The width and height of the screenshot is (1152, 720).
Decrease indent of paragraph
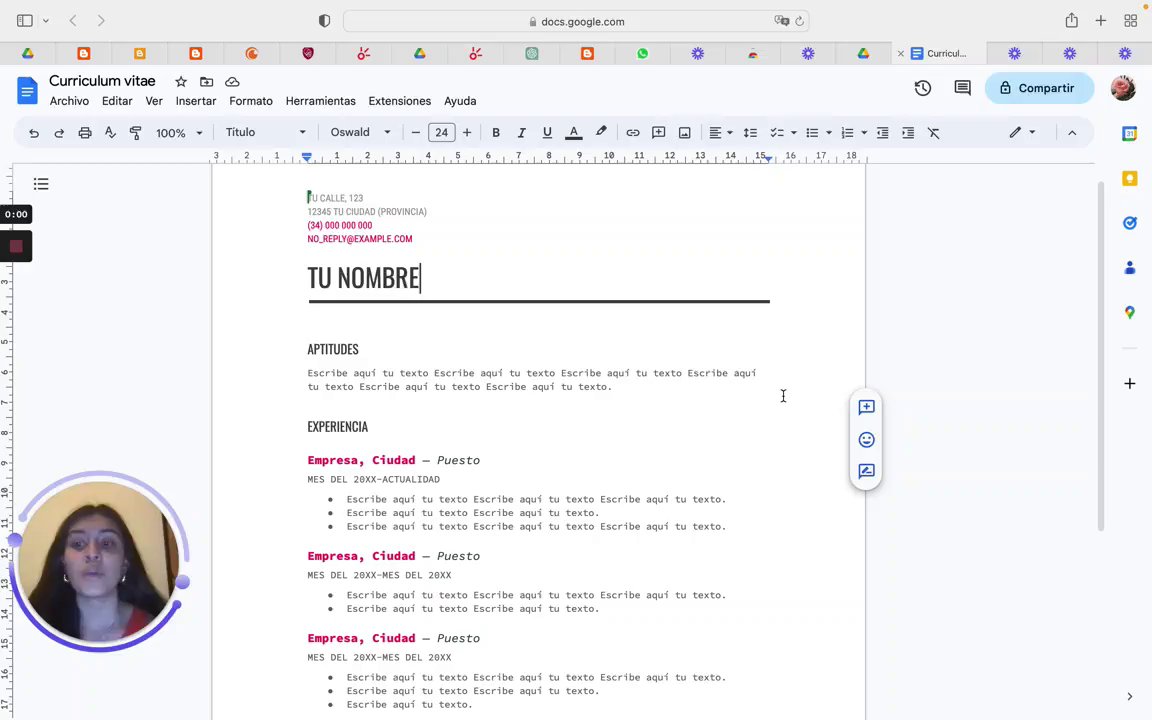[882, 133]
